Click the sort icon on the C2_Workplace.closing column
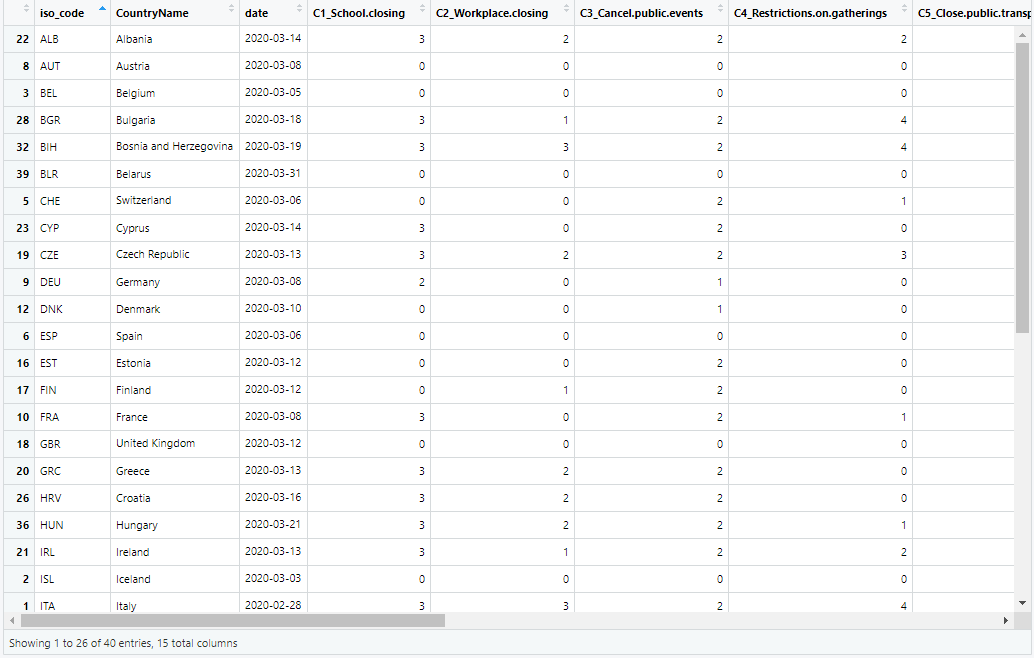 tap(566, 12)
